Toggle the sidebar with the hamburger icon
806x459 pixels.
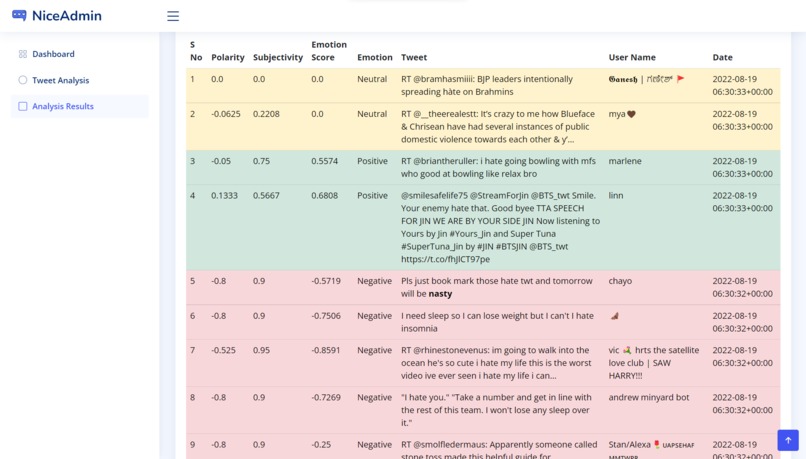(x=173, y=16)
